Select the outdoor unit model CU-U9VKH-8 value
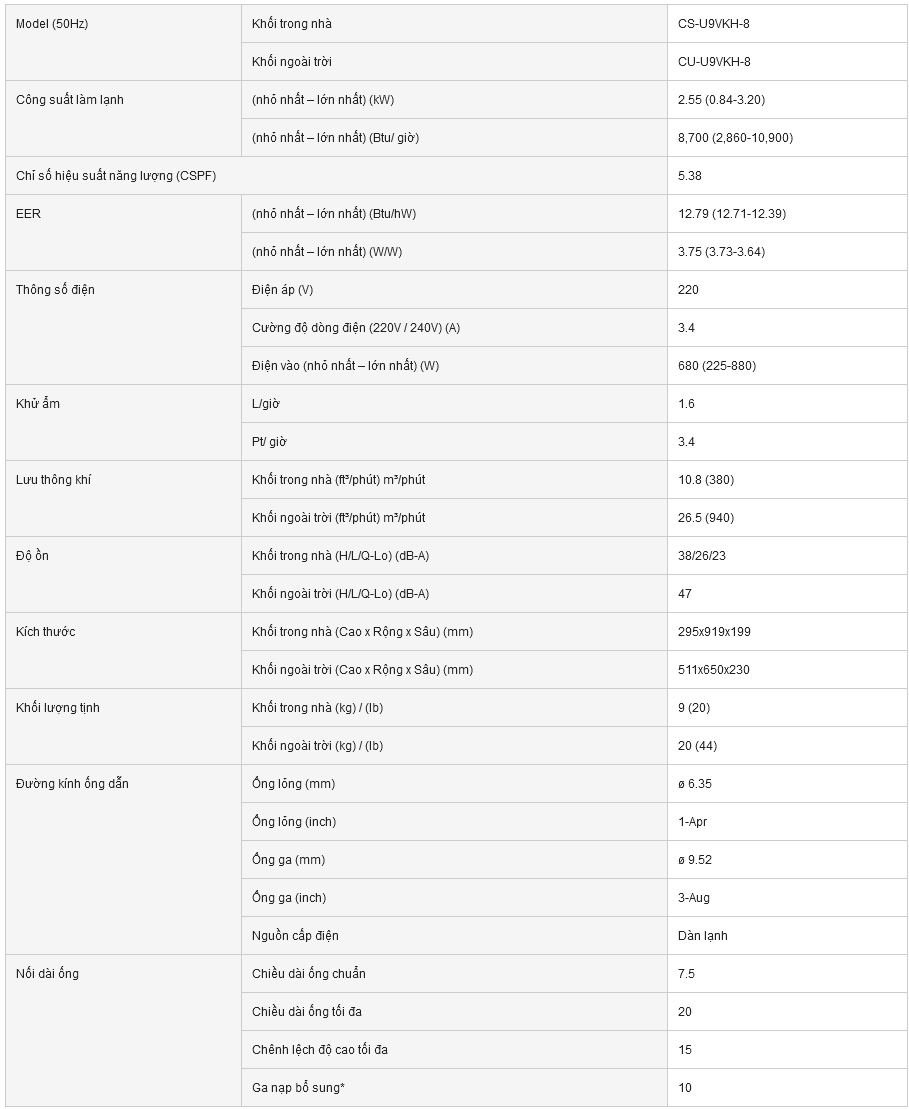909x1109 pixels. (714, 62)
